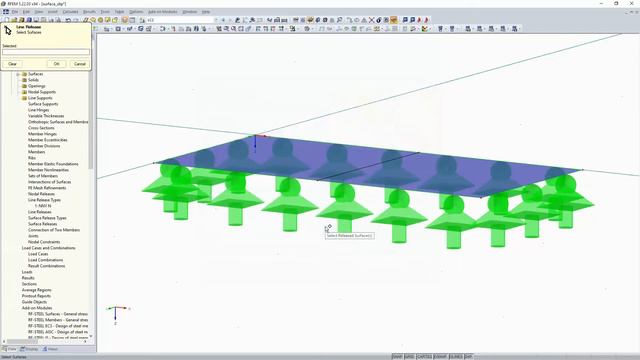
Task: Open the Window menu
Action: point(189,12)
